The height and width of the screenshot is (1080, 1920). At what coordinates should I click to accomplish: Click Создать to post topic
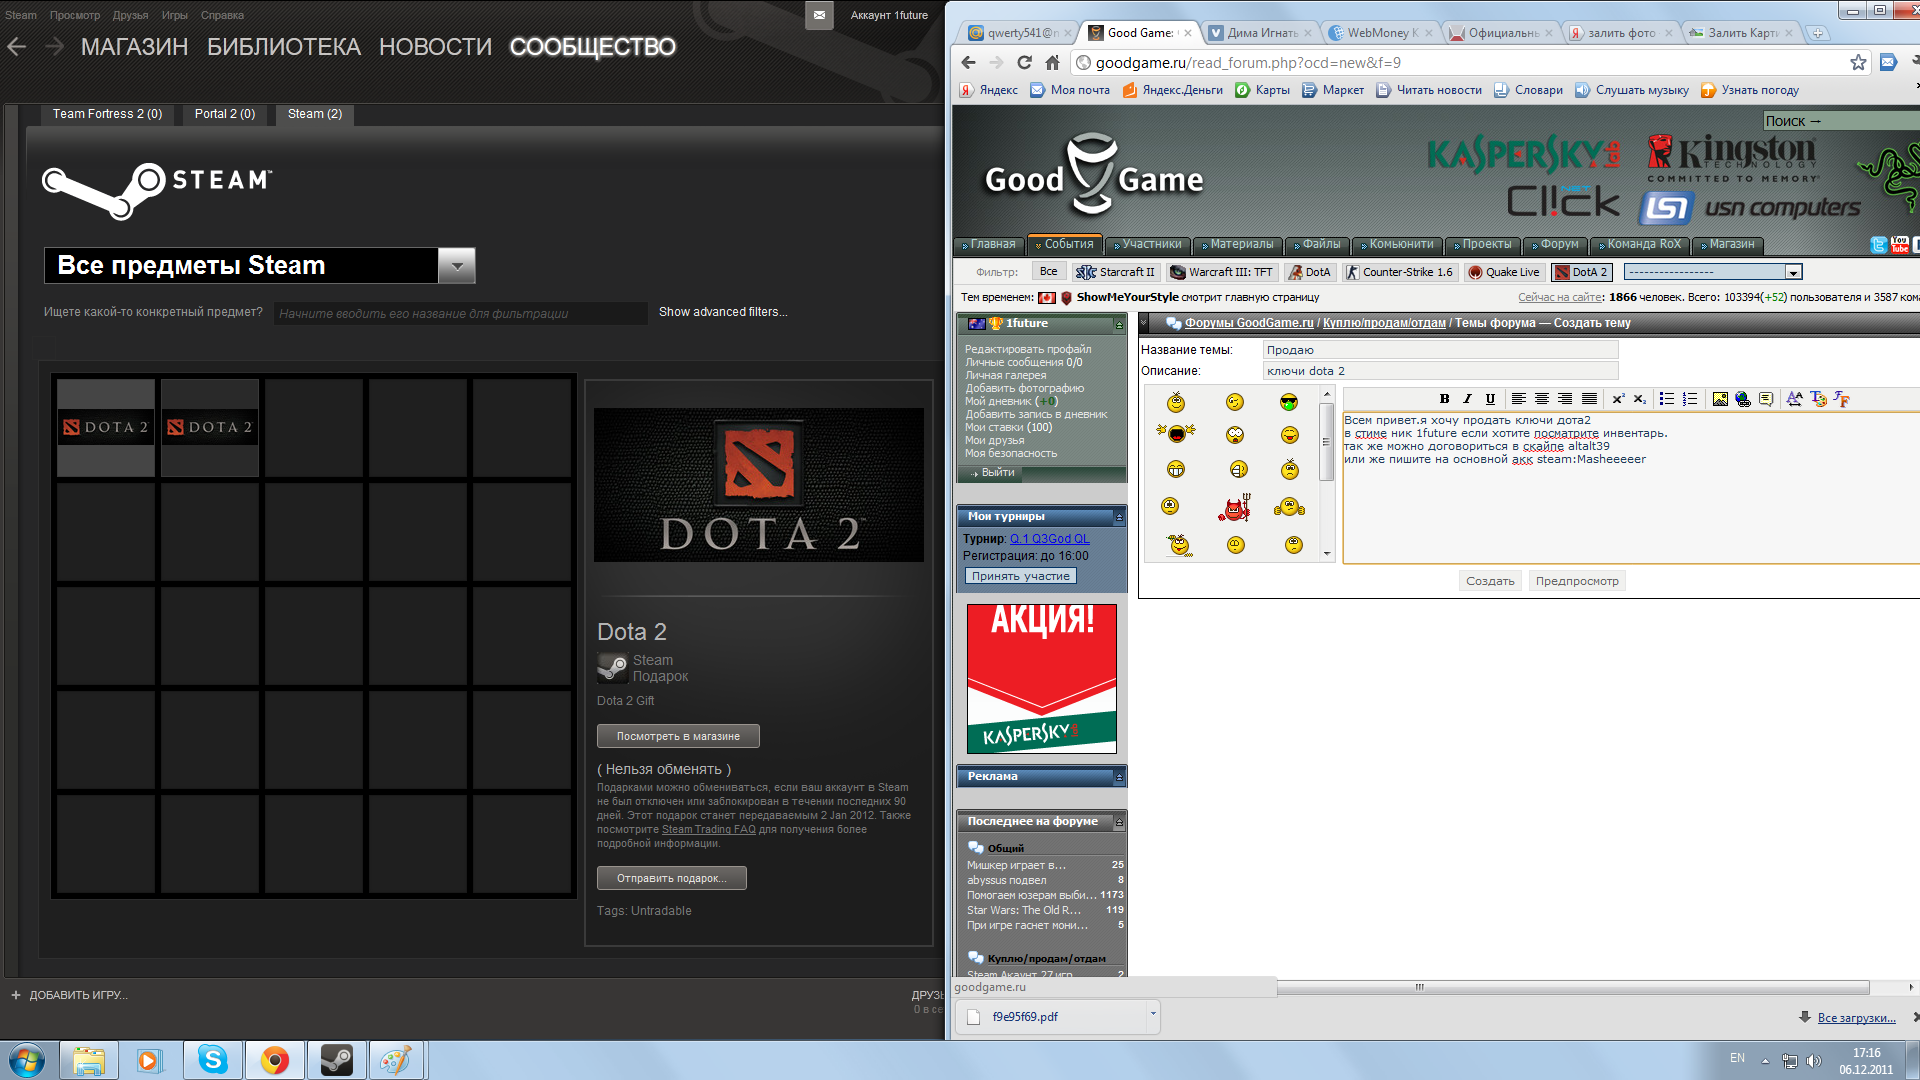point(1490,581)
